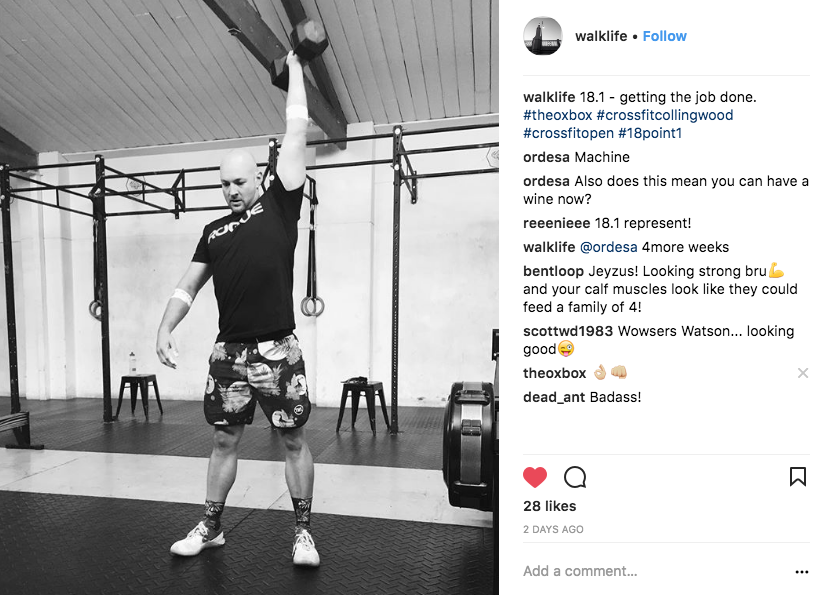Focus the Add a comment field
Image resolution: width=833 pixels, height=595 pixels.
pyautogui.click(x=653, y=571)
